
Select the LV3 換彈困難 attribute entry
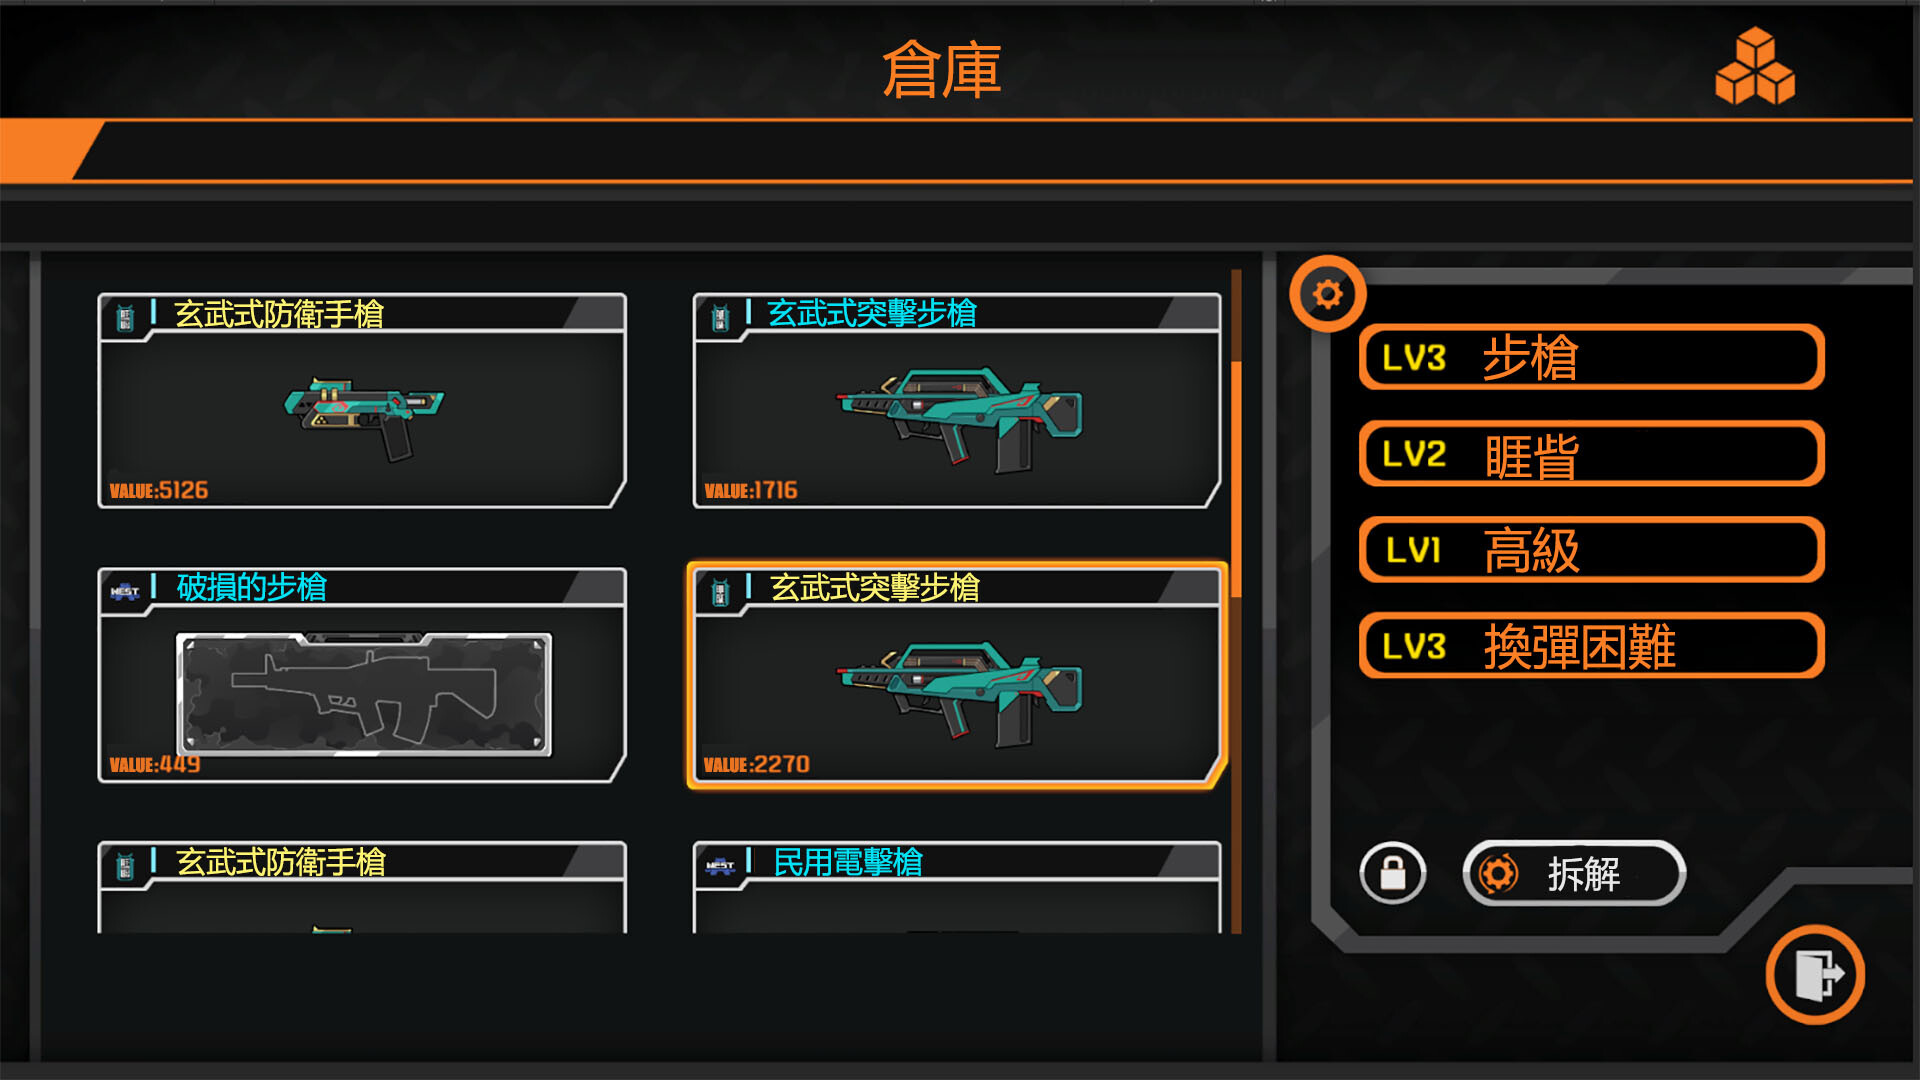pos(1591,646)
